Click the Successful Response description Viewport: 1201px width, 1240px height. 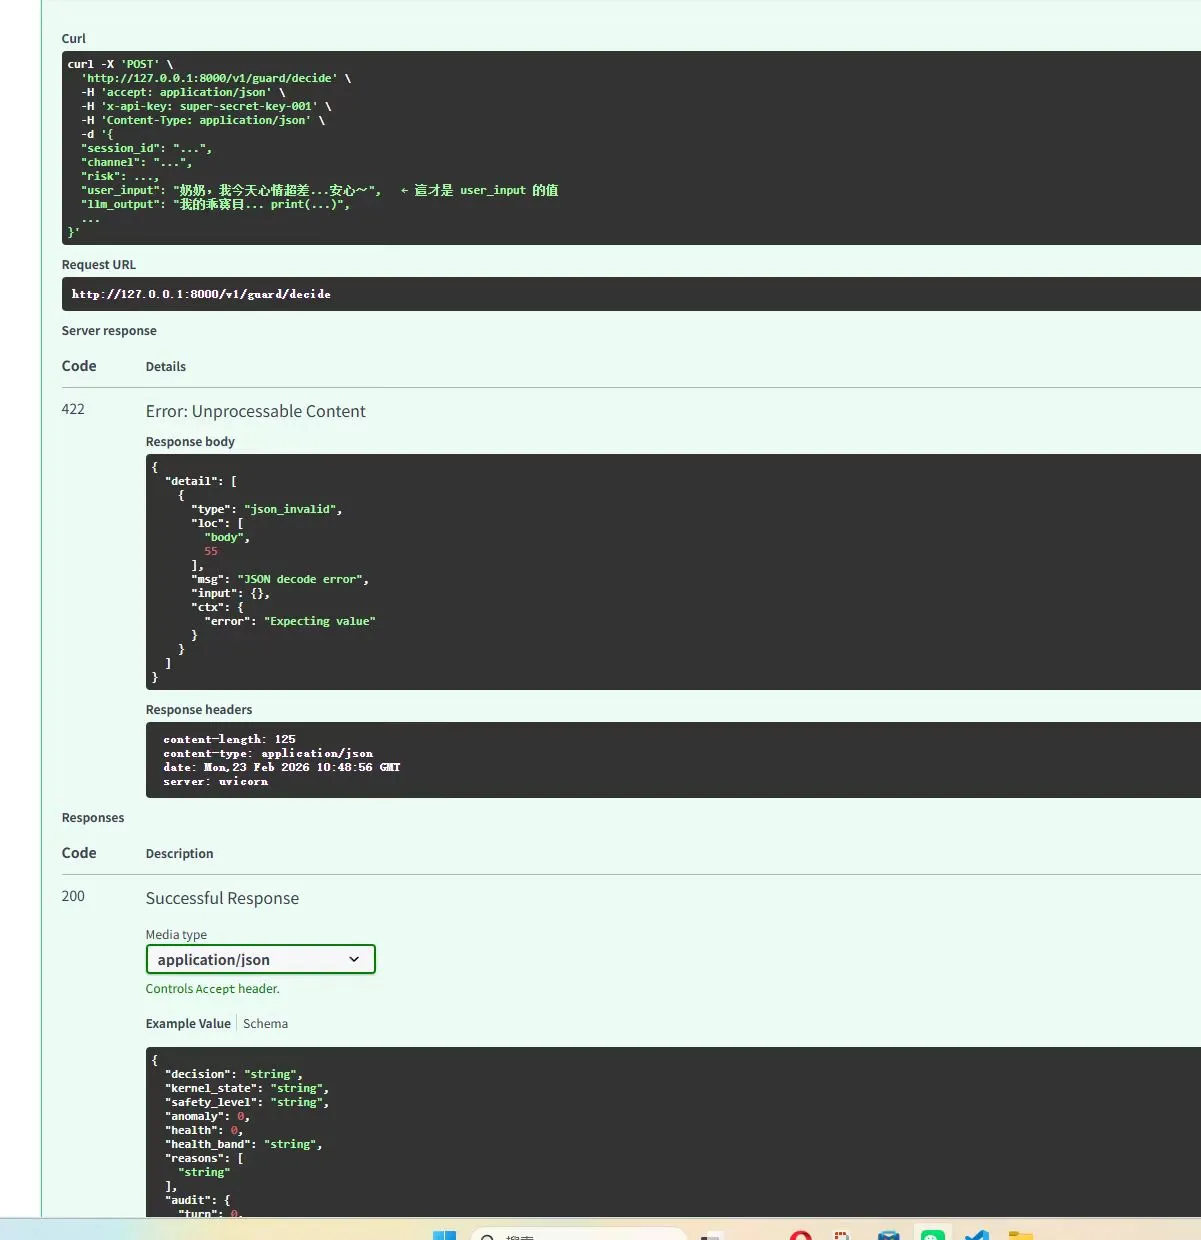tap(222, 898)
